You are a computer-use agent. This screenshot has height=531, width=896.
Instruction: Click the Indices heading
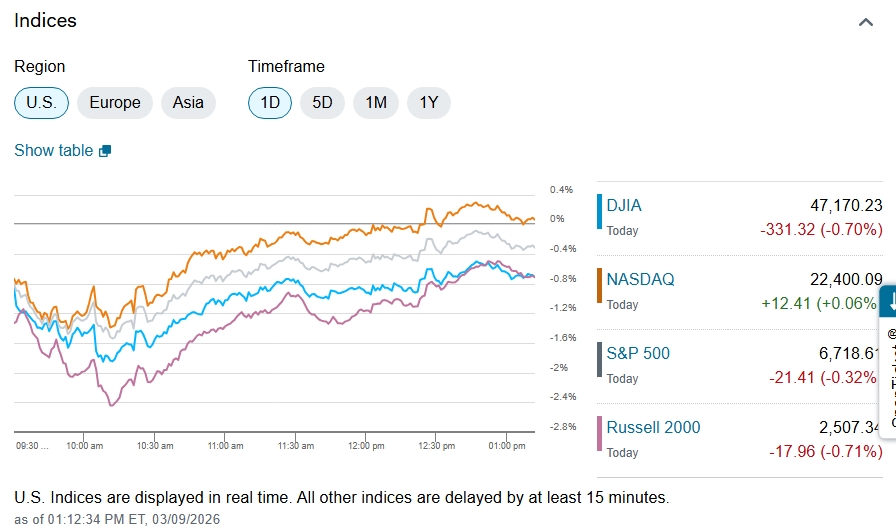(x=45, y=21)
